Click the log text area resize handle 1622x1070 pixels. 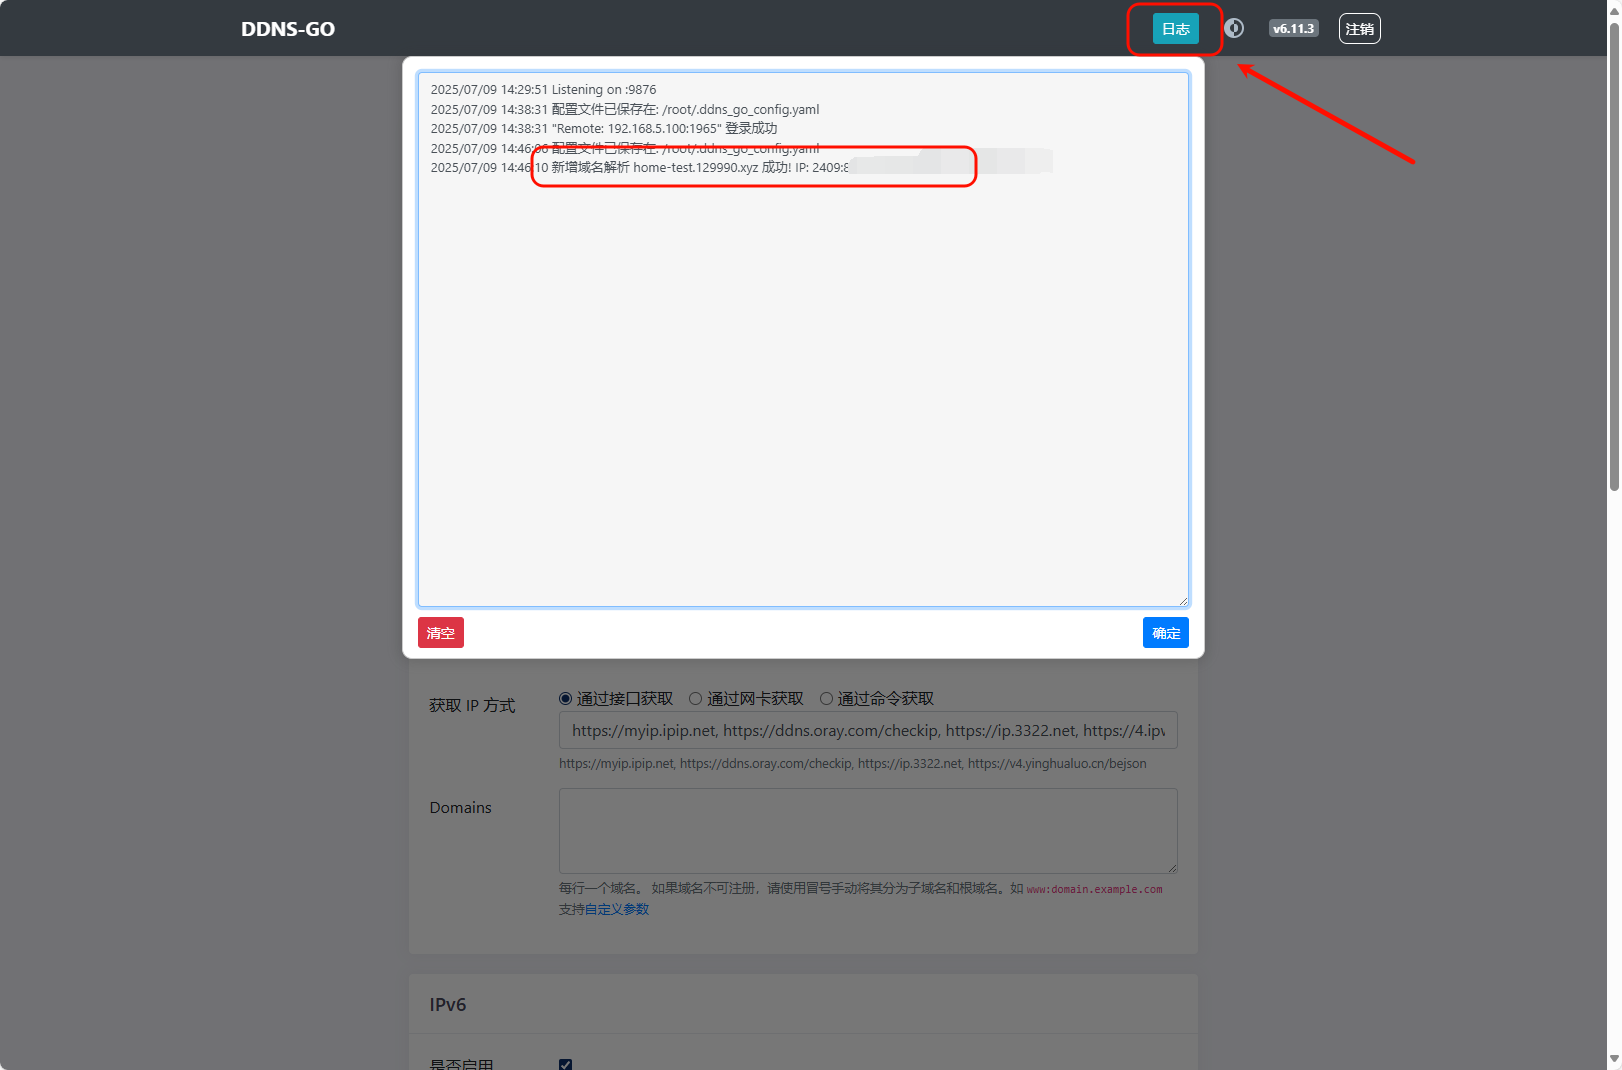coord(1183,601)
